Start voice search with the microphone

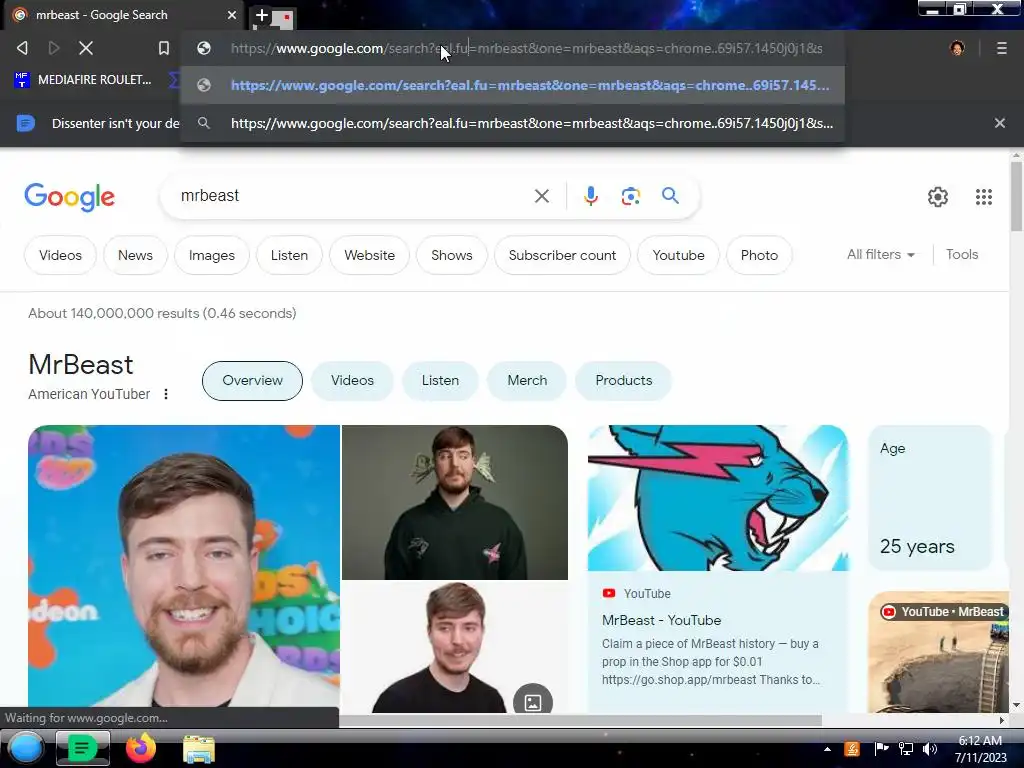pos(590,196)
